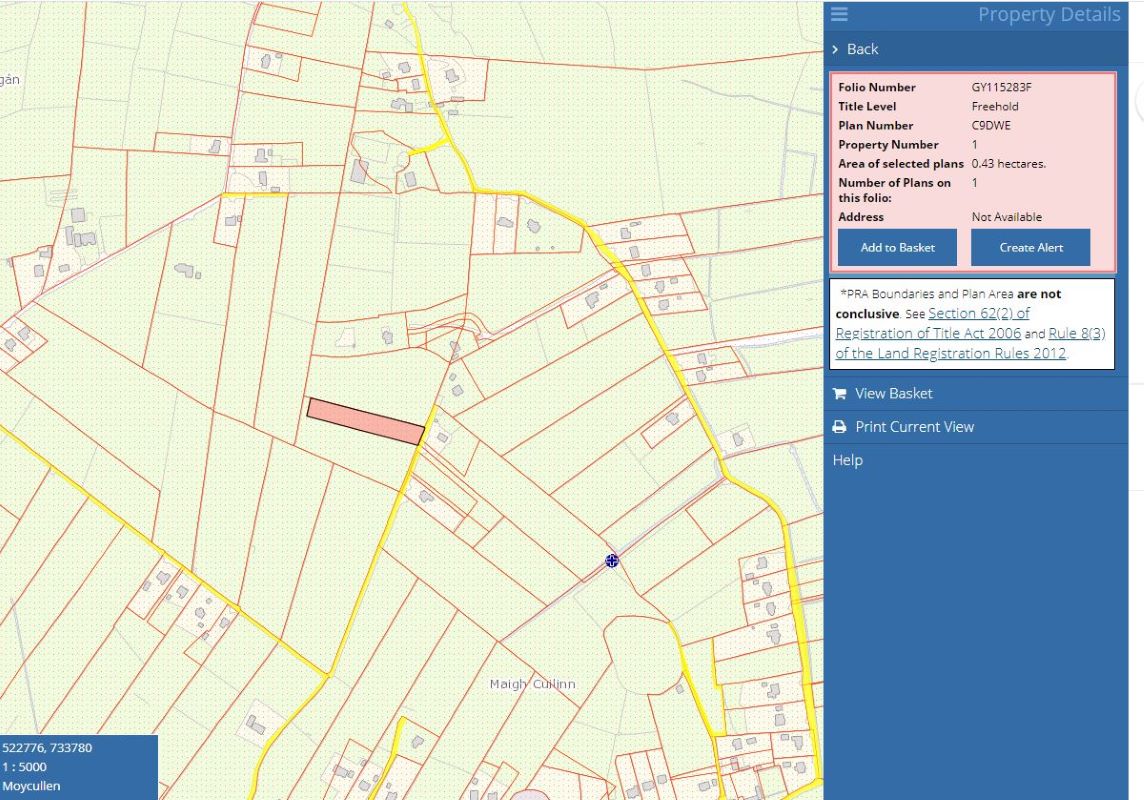Click the printer icon beside Print Current View
1144x800 pixels.
coord(839,426)
